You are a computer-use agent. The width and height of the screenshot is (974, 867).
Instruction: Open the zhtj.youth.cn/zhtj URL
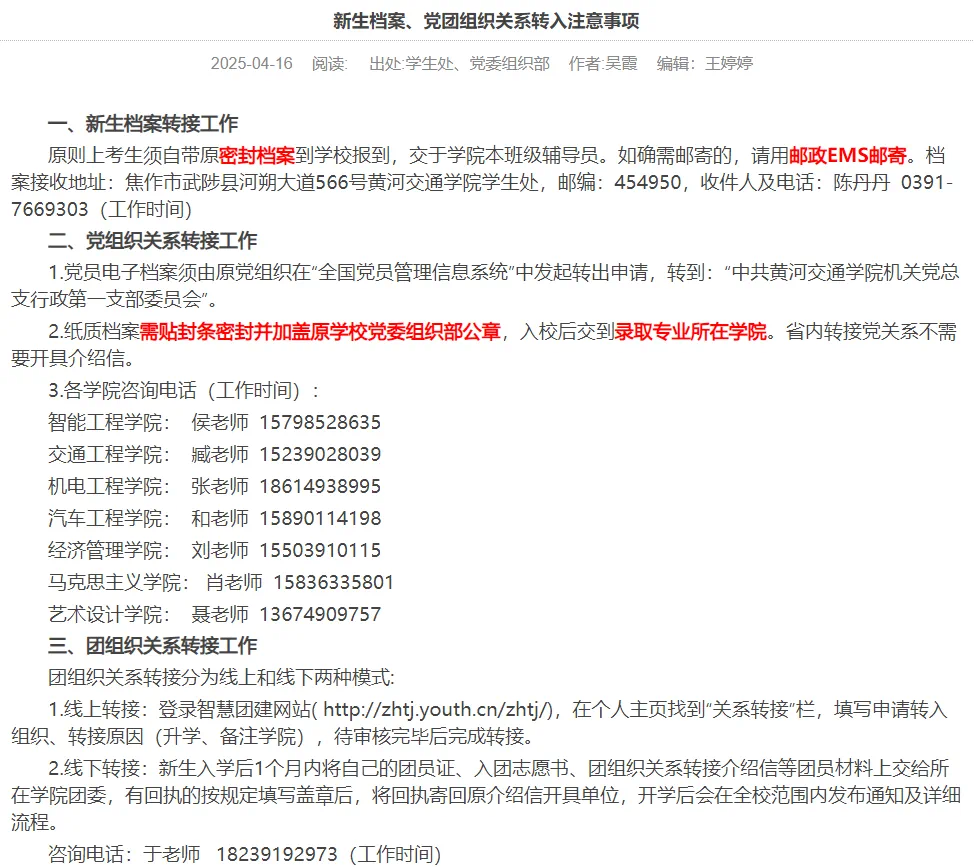point(437,709)
